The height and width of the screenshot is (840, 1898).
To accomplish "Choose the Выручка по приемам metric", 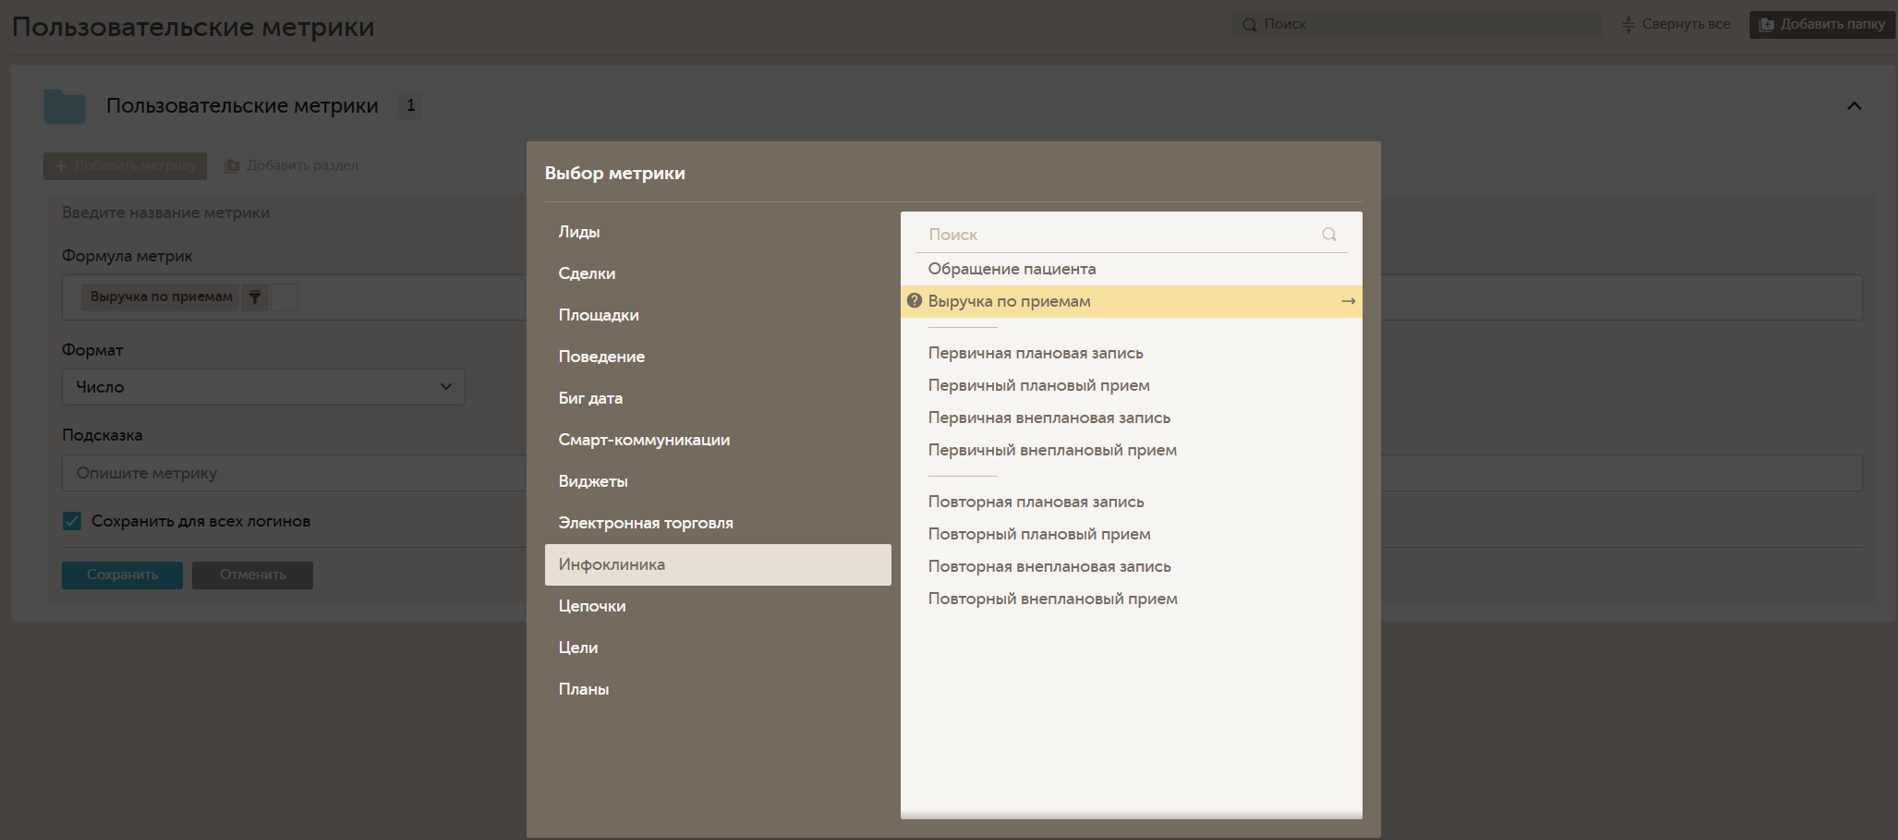I will 1131,301.
